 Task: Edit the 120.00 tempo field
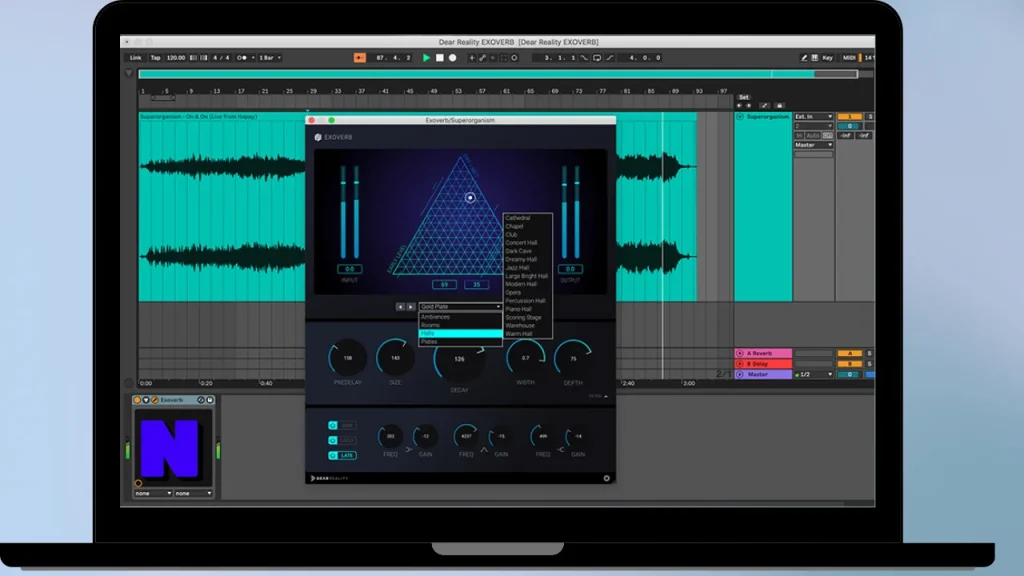(x=176, y=57)
